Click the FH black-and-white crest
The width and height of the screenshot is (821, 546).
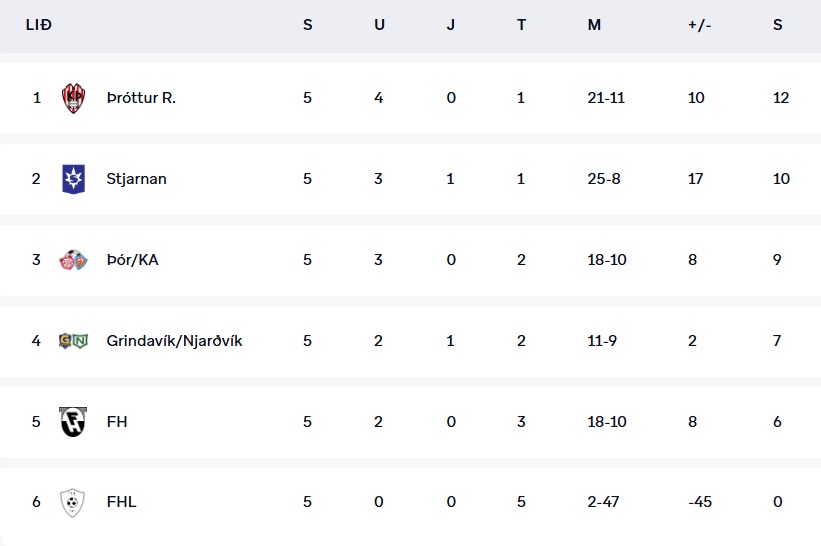click(74, 422)
